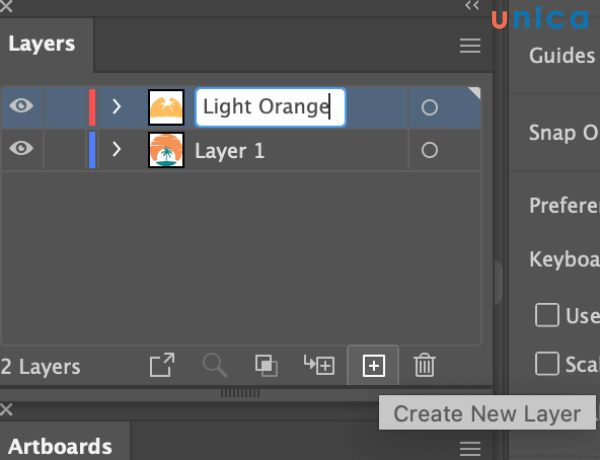The image size is (600, 460).
Task: Click the Locate Object magnifier icon
Action: click(215, 366)
